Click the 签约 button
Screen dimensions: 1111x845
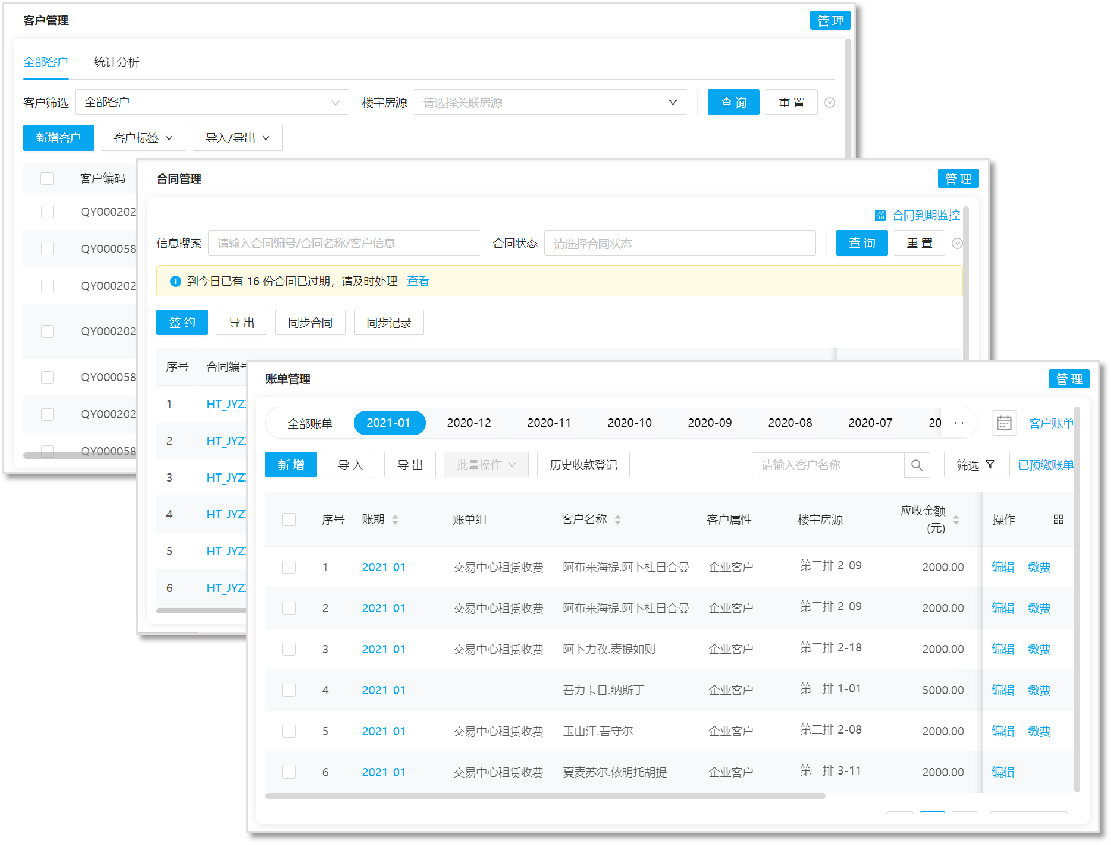tap(182, 322)
